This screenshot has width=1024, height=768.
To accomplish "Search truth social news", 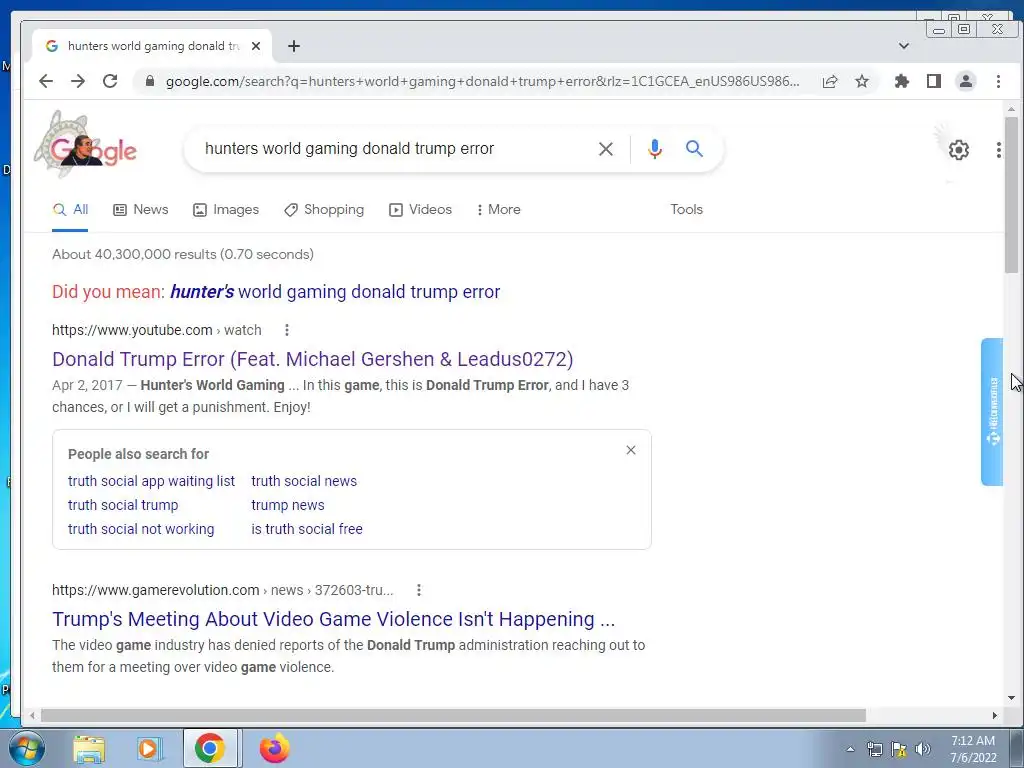I will 304,481.
